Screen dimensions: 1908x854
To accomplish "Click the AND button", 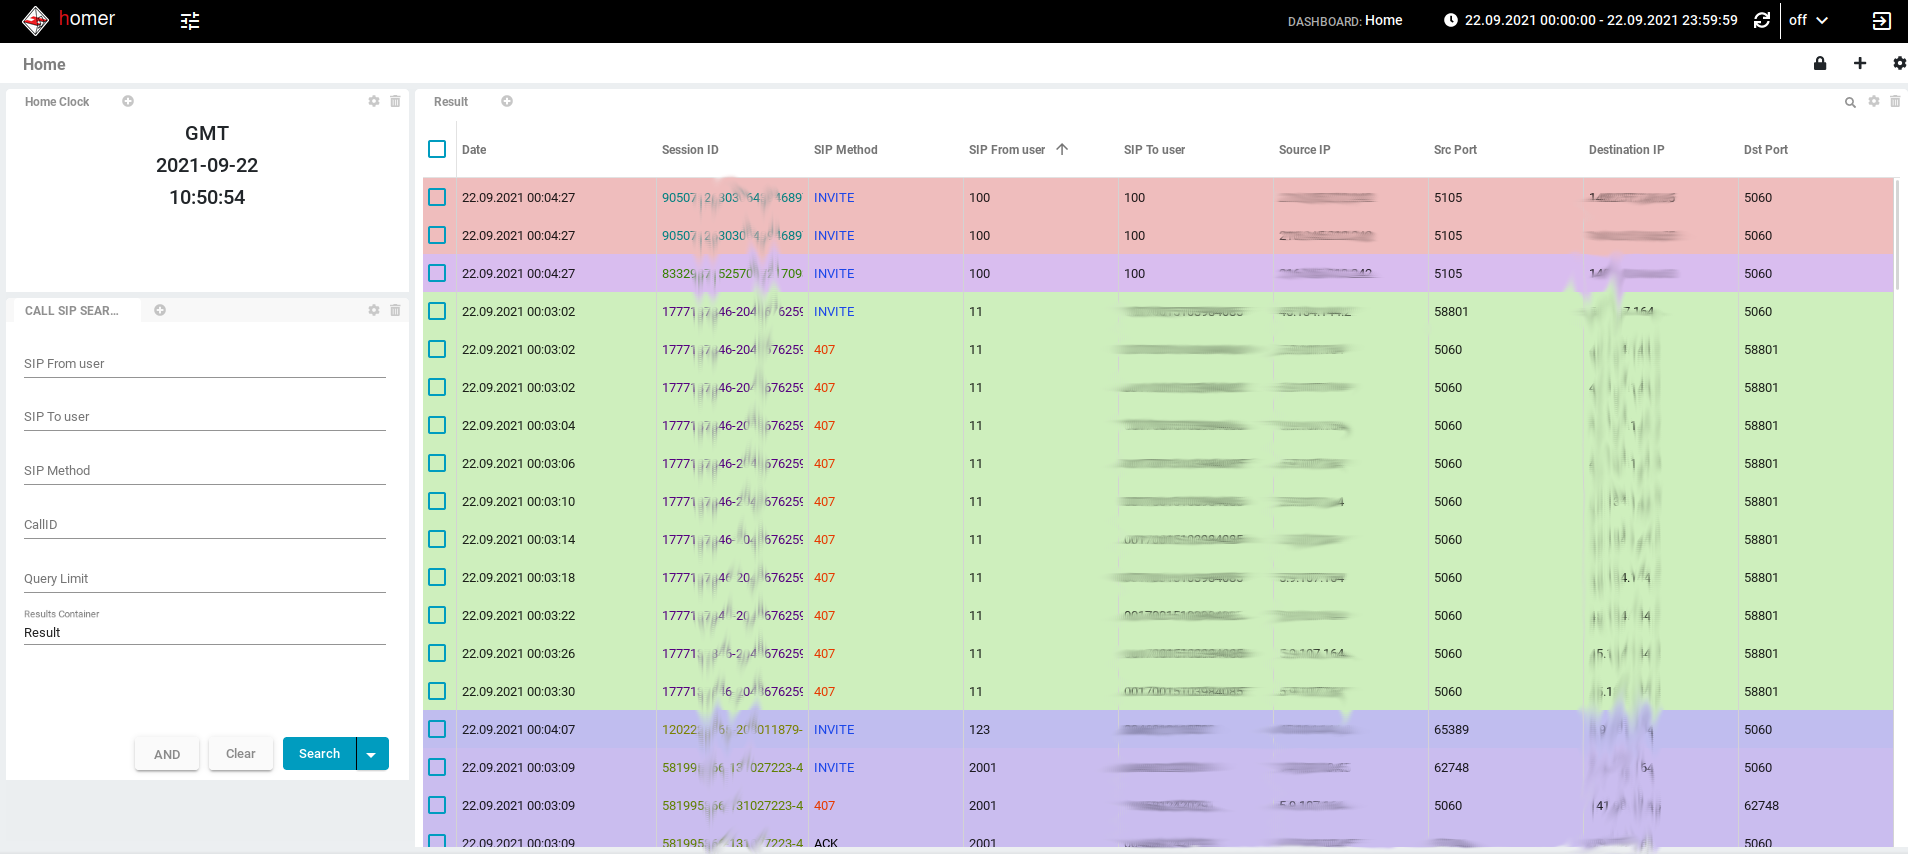I will pyautogui.click(x=167, y=754).
